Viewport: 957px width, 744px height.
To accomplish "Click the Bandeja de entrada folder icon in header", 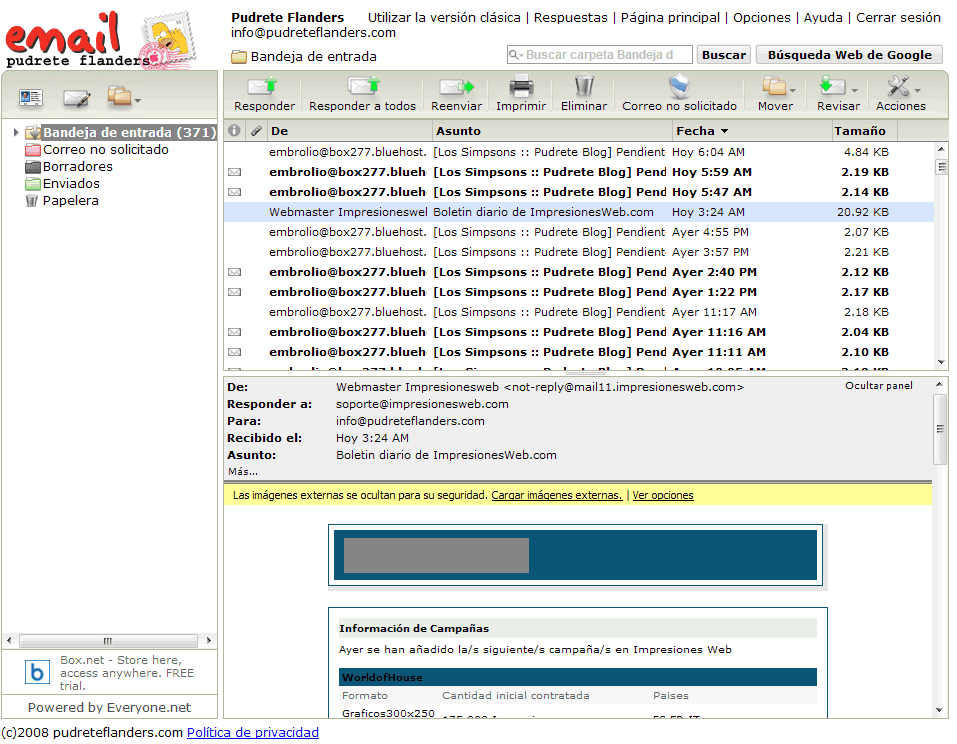I will [239, 57].
